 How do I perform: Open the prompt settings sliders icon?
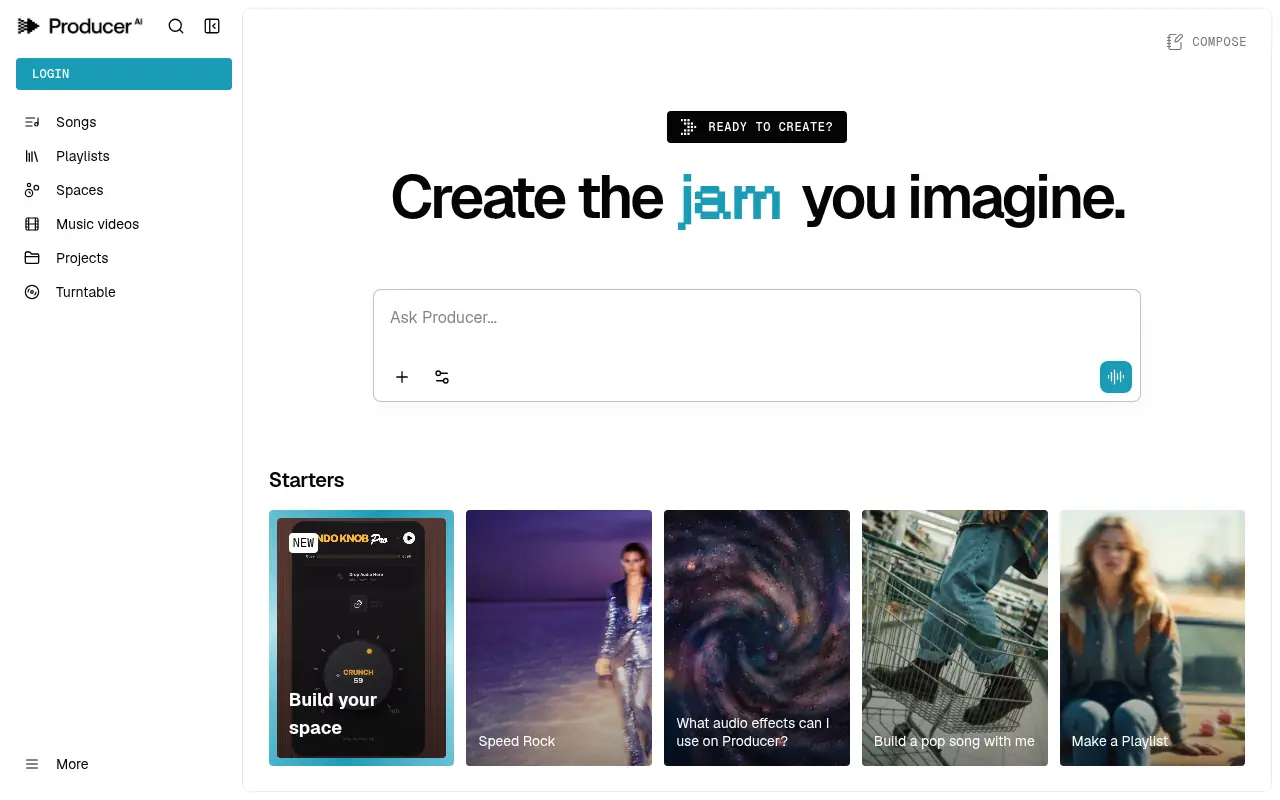(442, 377)
